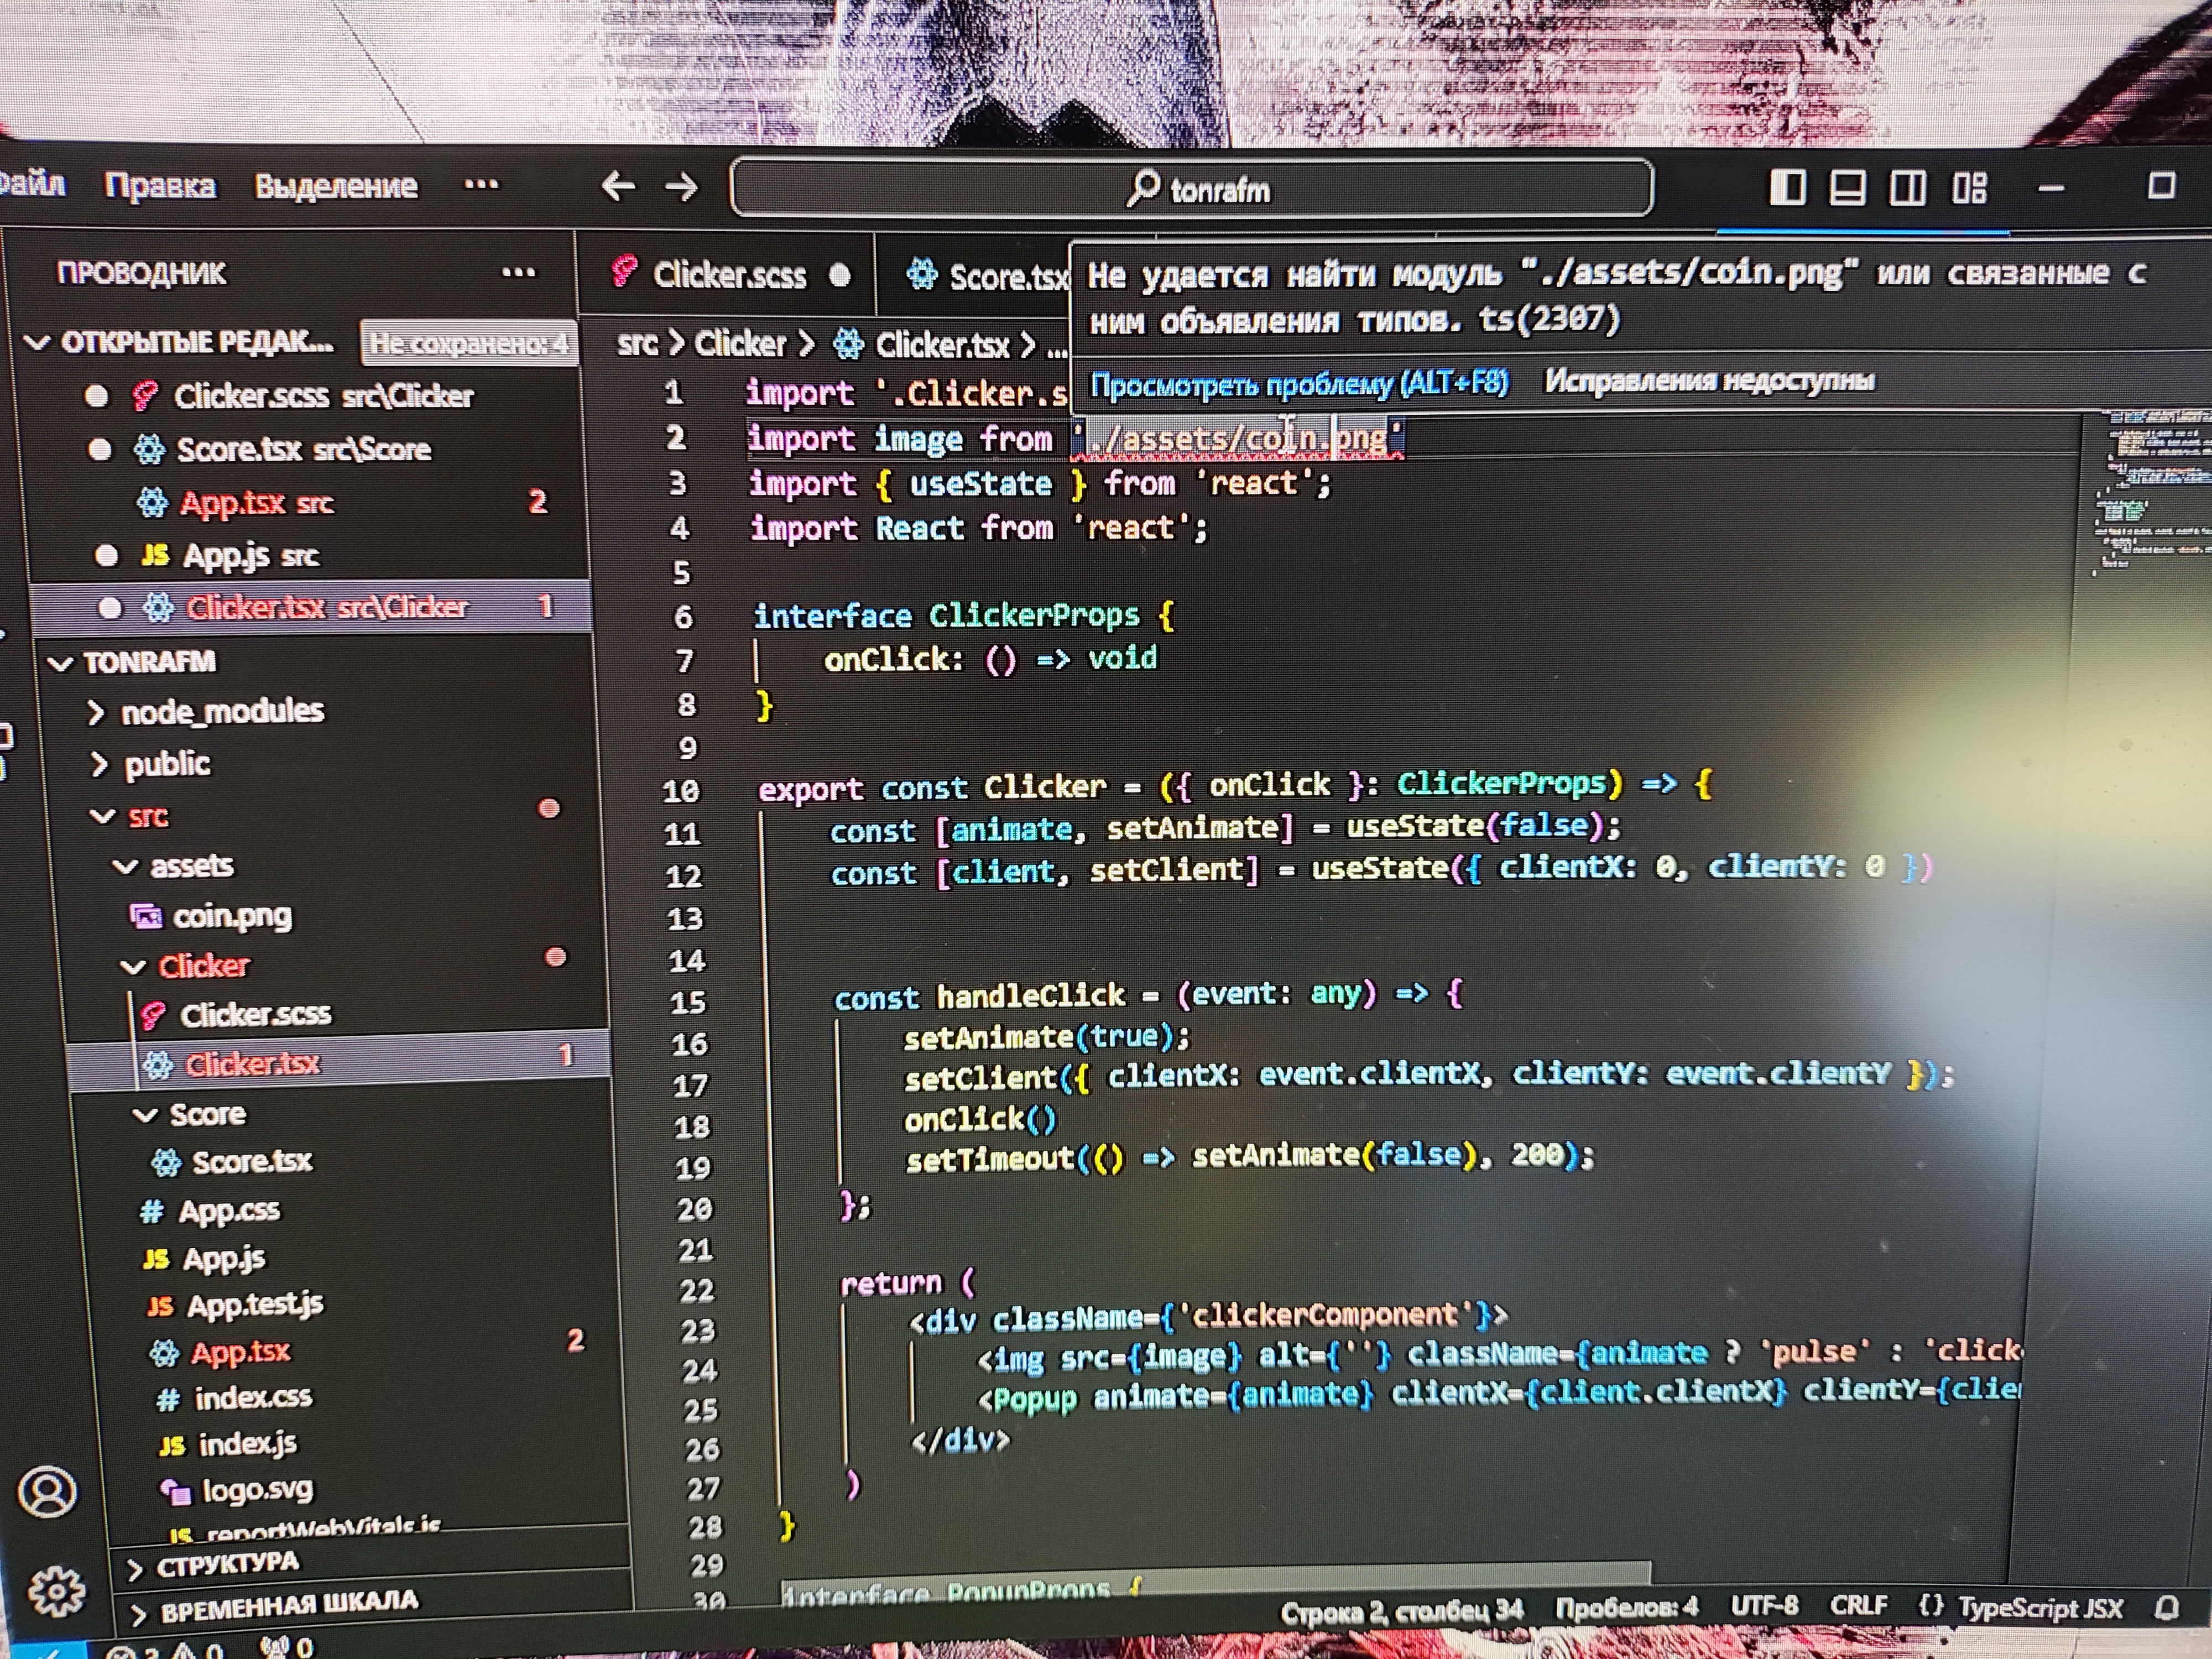The height and width of the screenshot is (1659, 2212).
Task: Open coin.png image file in tree
Action: click(232, 916)
